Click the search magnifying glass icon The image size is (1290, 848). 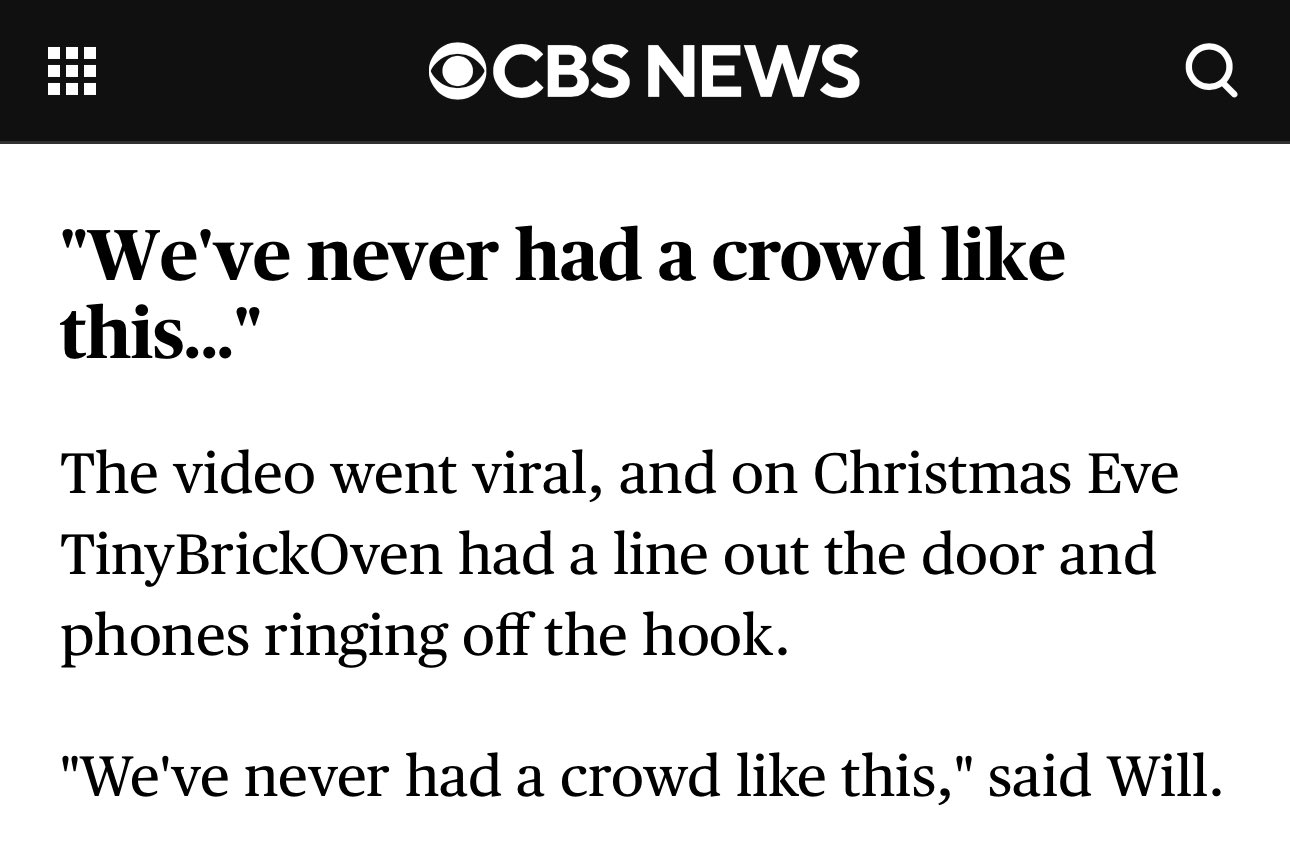tap(1211, 72)
